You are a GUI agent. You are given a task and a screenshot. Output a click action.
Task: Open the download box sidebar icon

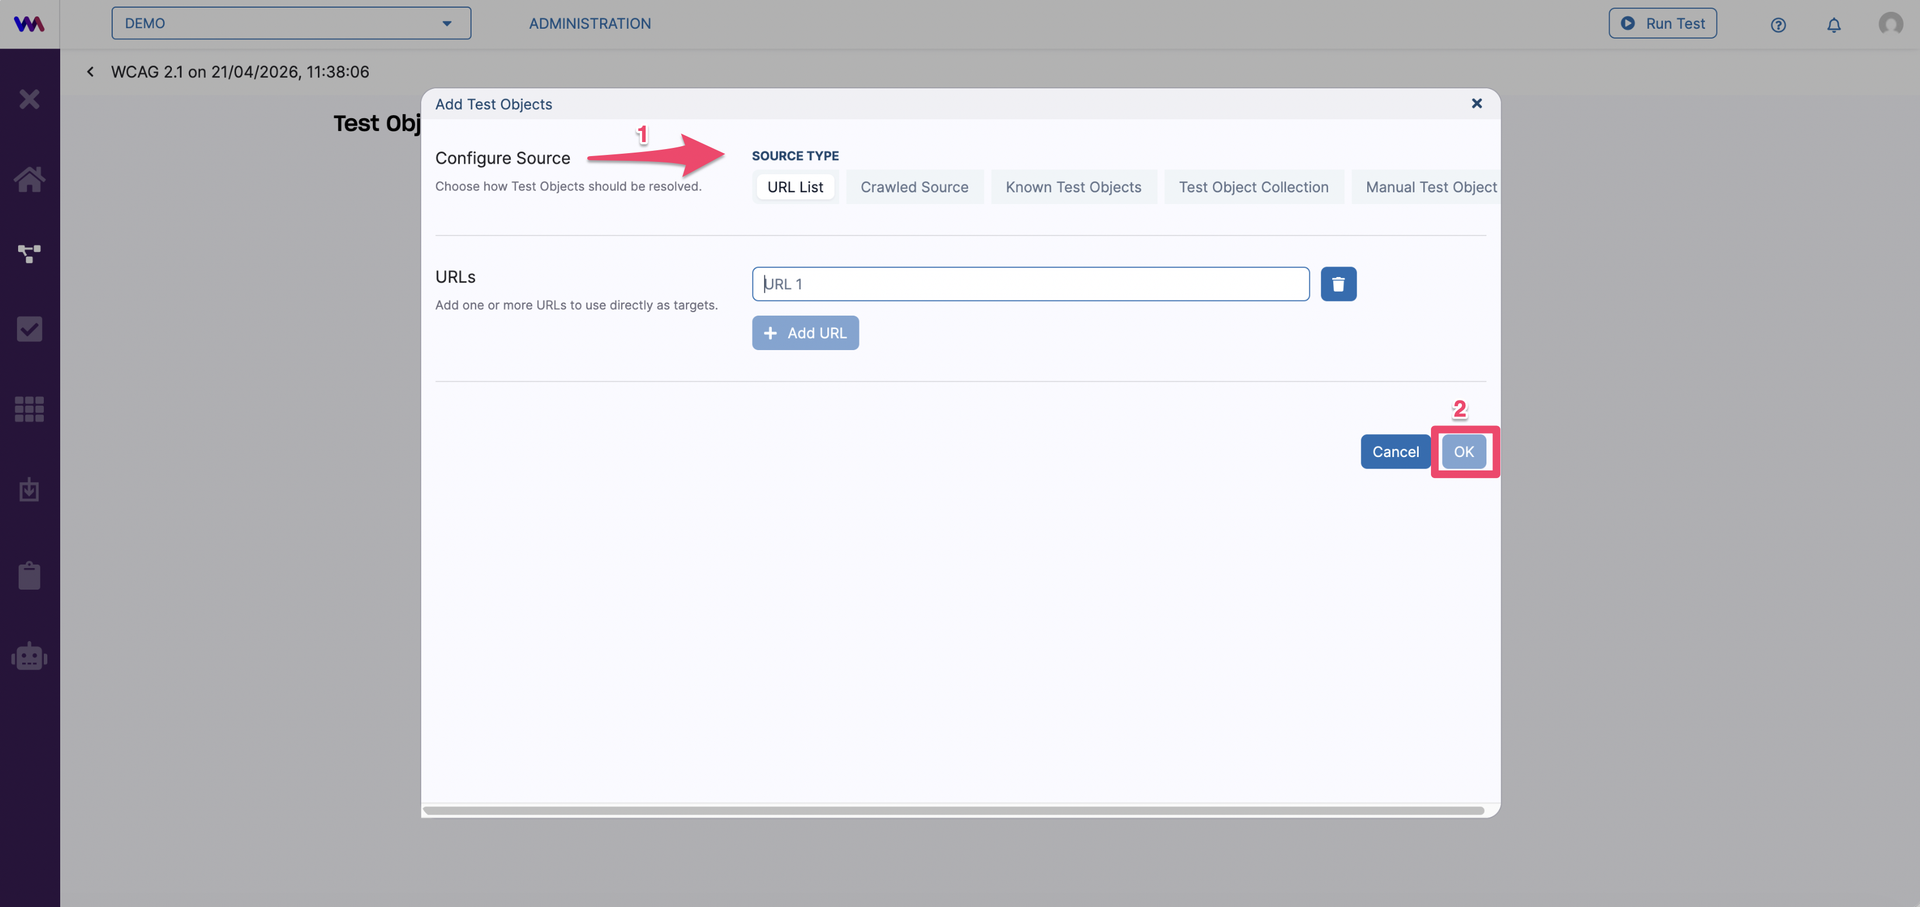[x=29, y=490]
